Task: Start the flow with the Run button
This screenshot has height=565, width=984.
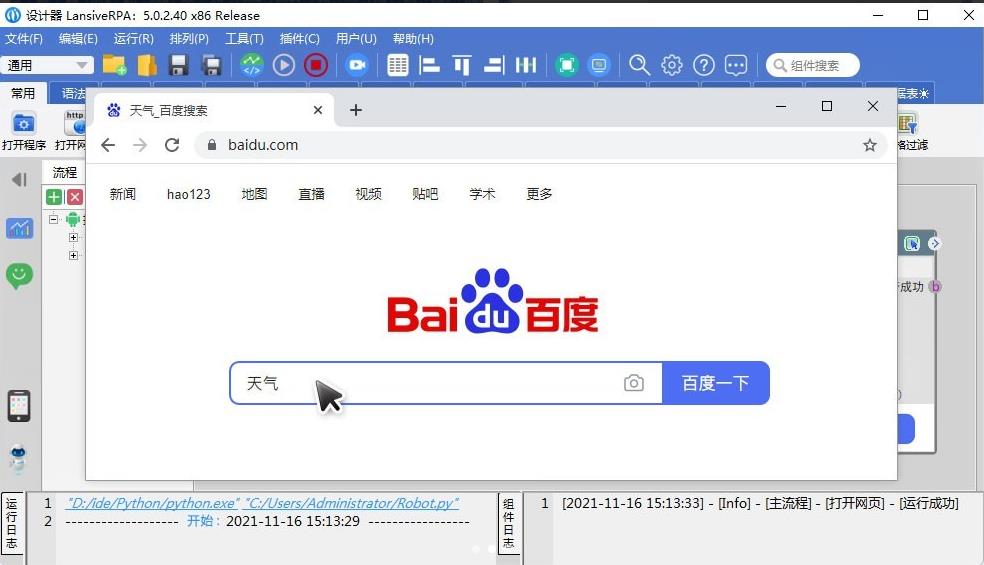Action: click(284, 65)
